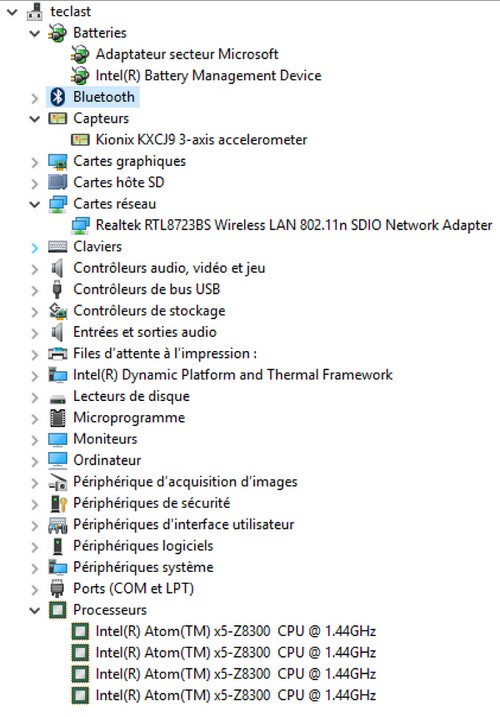Click the Périphériques système icon
500x717 pixels.
tap(58, 567)
